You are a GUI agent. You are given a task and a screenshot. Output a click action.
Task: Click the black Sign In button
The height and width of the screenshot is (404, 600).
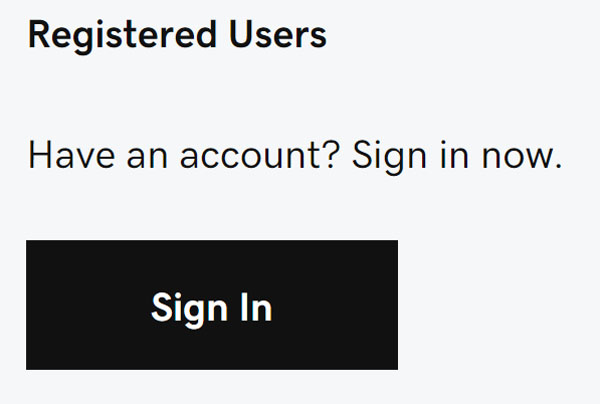coord(212,305)
